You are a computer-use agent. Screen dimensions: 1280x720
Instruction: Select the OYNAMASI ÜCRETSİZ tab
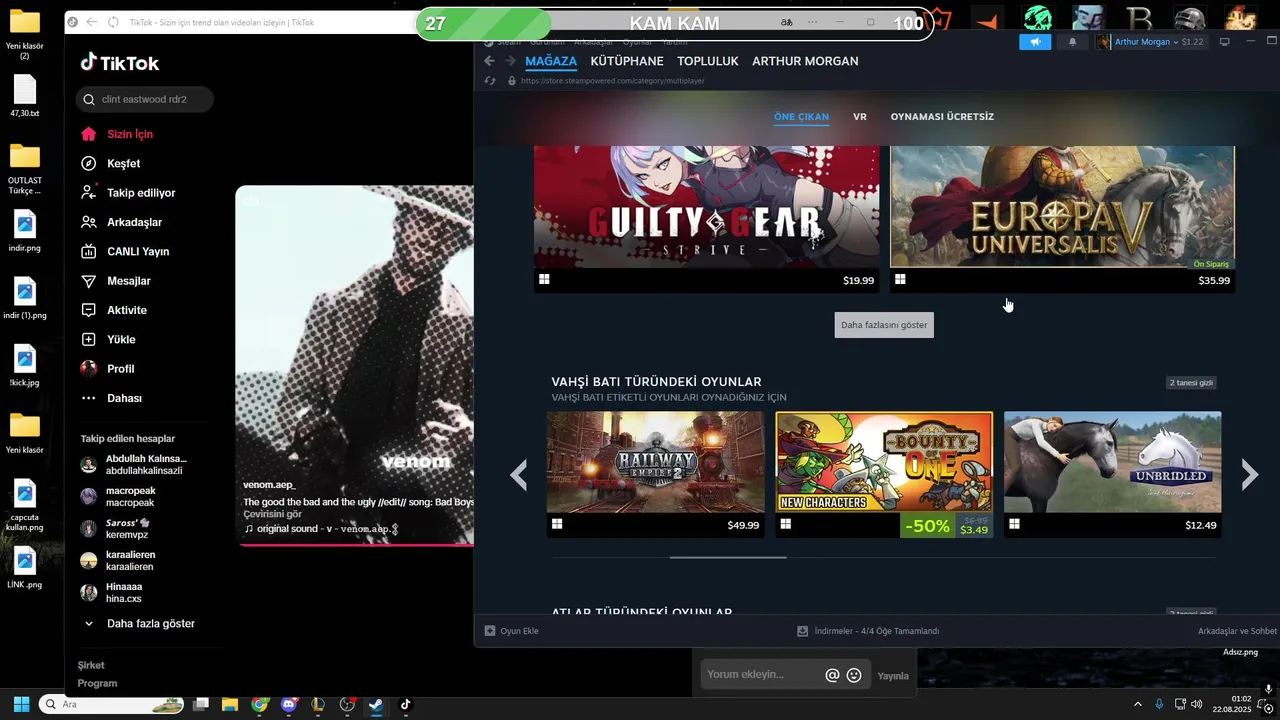942,117
